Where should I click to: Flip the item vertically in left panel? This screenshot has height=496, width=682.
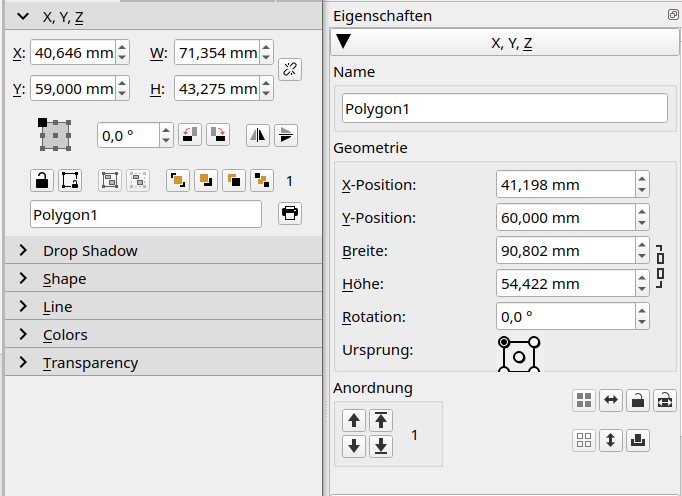click(x=285, y=134)
